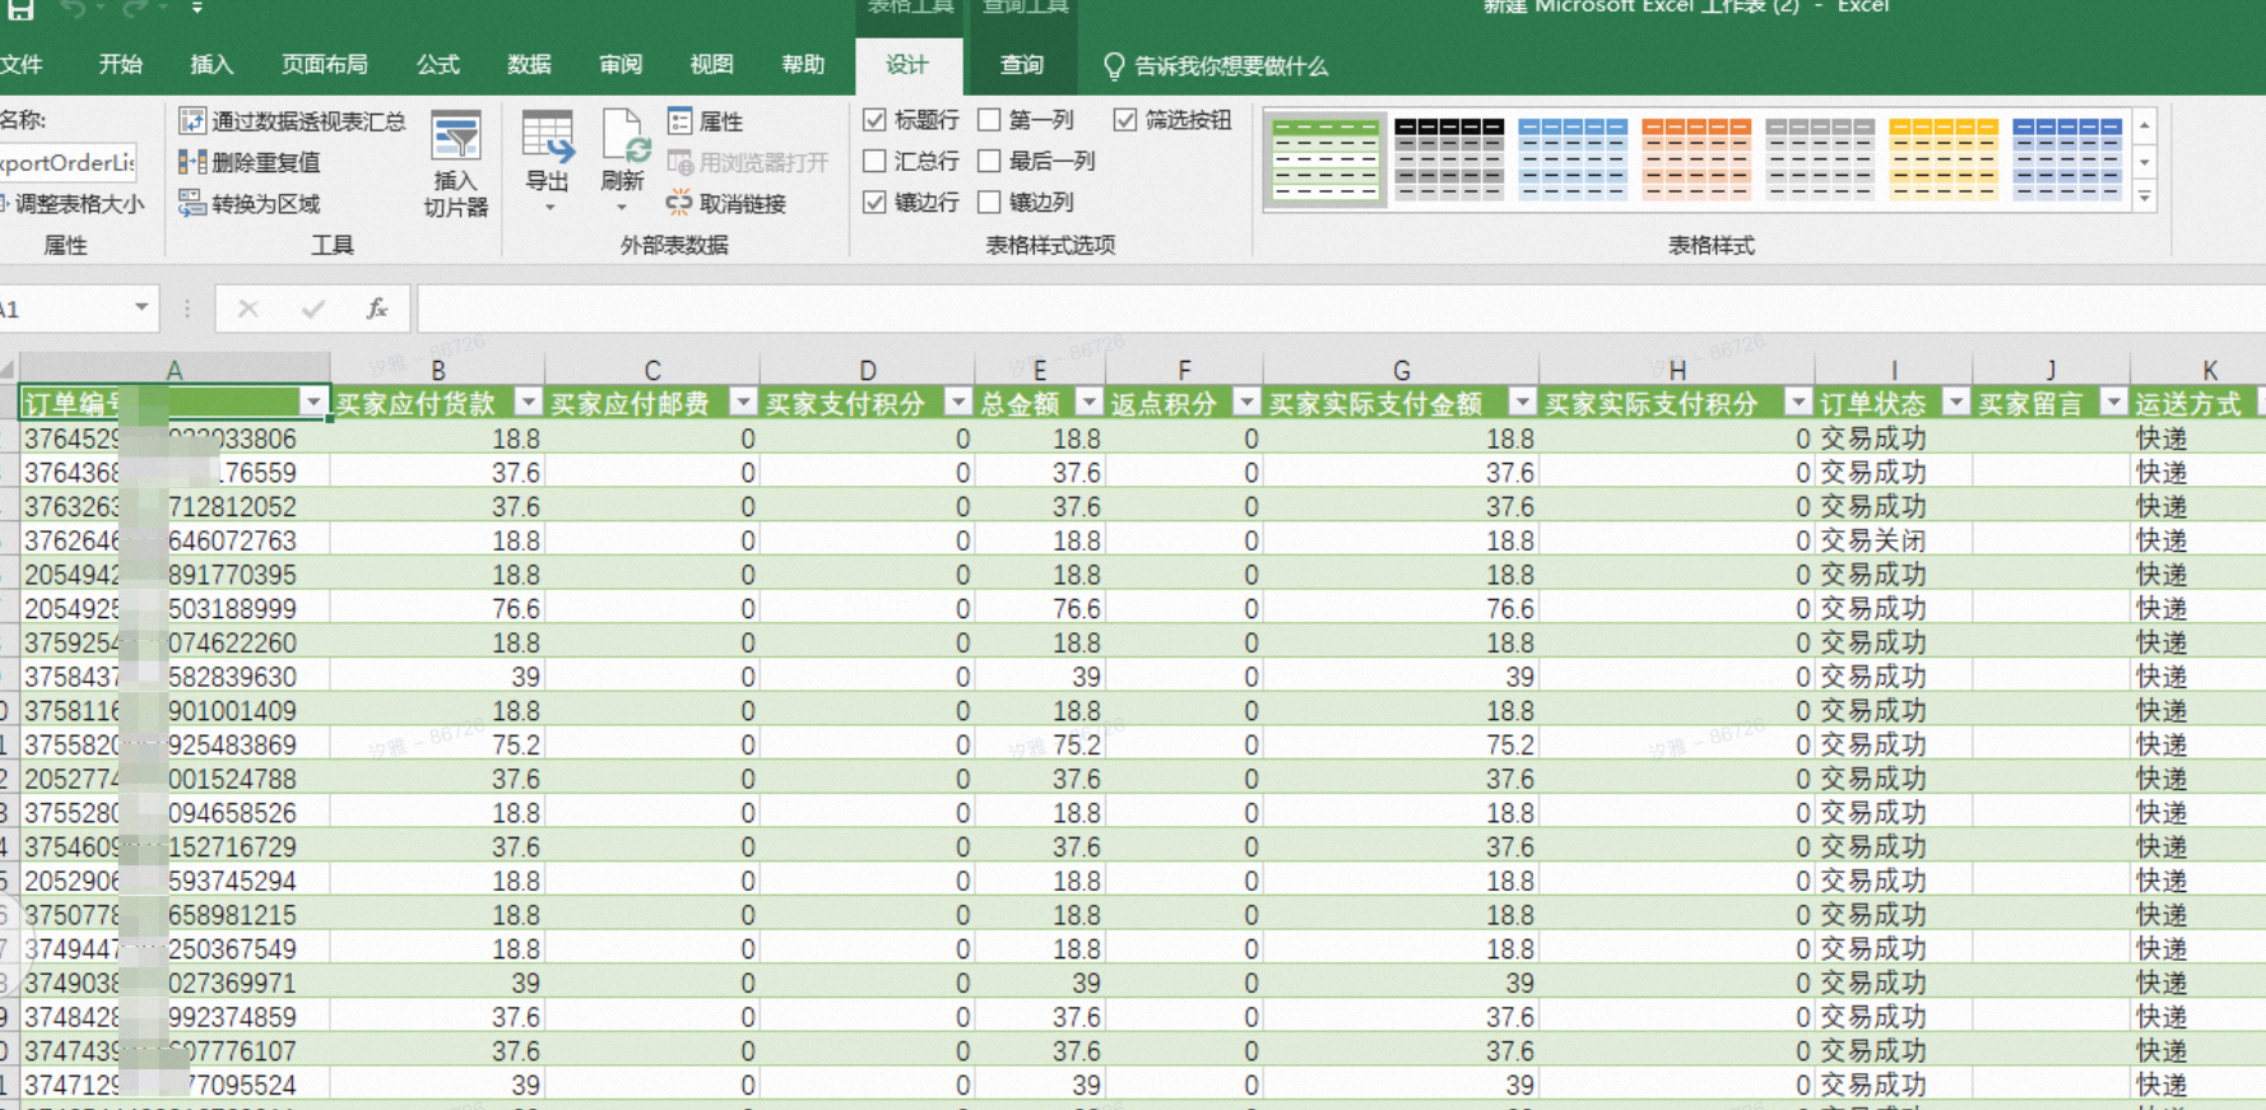Image resolution: width=2266 pixels, height=1110 pixels.
Task: Toggle the Header Row (标题行) checkbox
Action: (x=875, y=120)
